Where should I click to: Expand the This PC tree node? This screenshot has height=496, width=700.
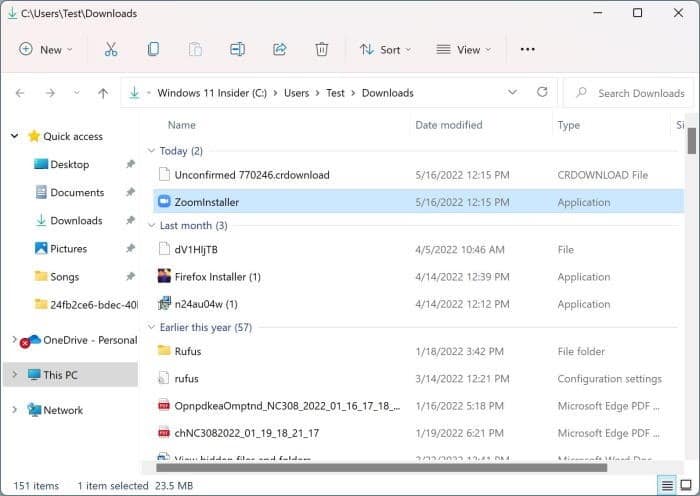click(x=14, y=374)
